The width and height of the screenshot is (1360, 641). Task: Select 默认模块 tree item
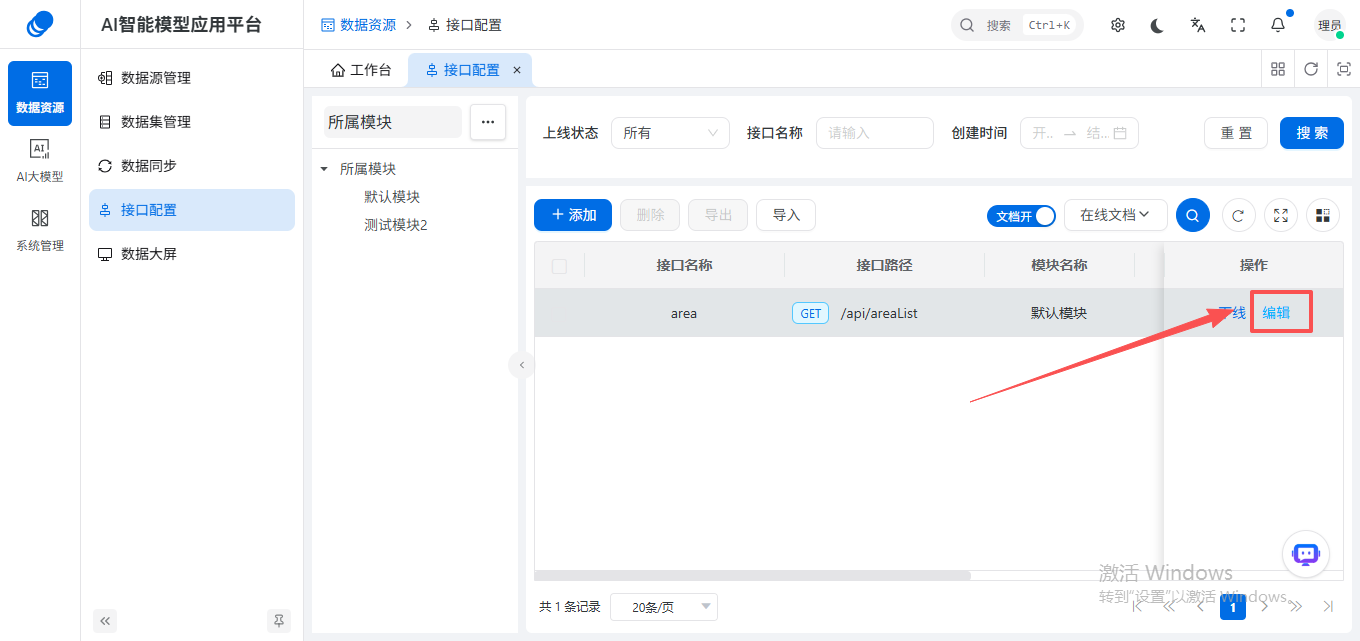(x=392, y=197)
